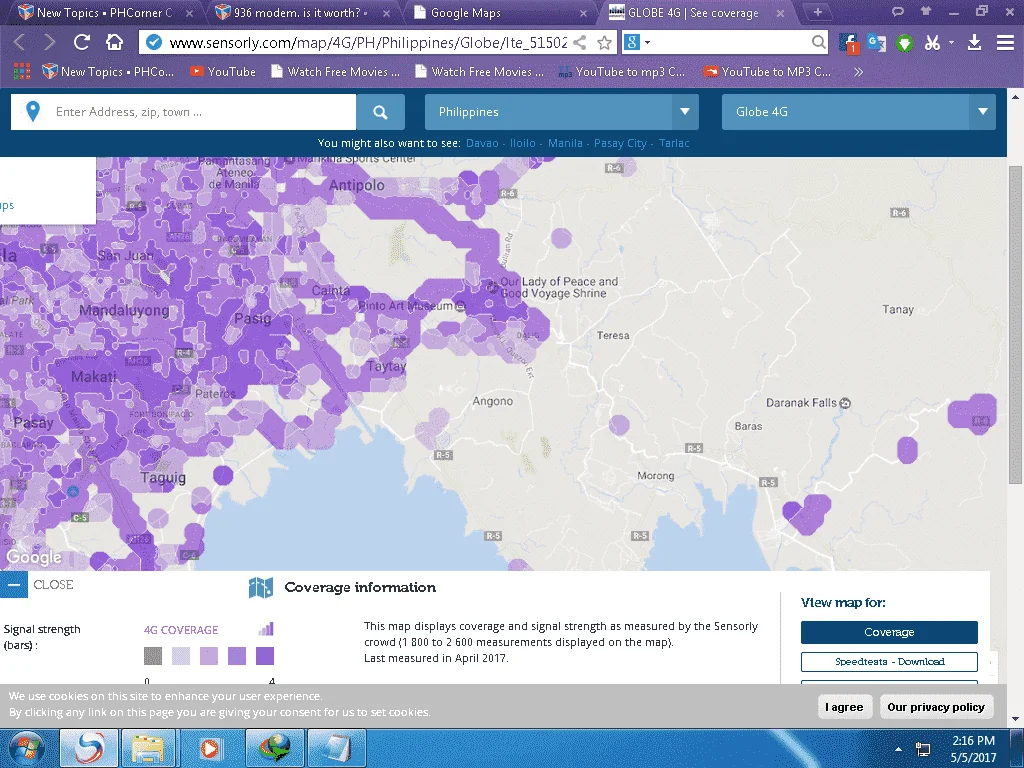The image size is (1024, 768).
Task: Switch to the New Topics PHCorner tab
Action: coord(103,12)
